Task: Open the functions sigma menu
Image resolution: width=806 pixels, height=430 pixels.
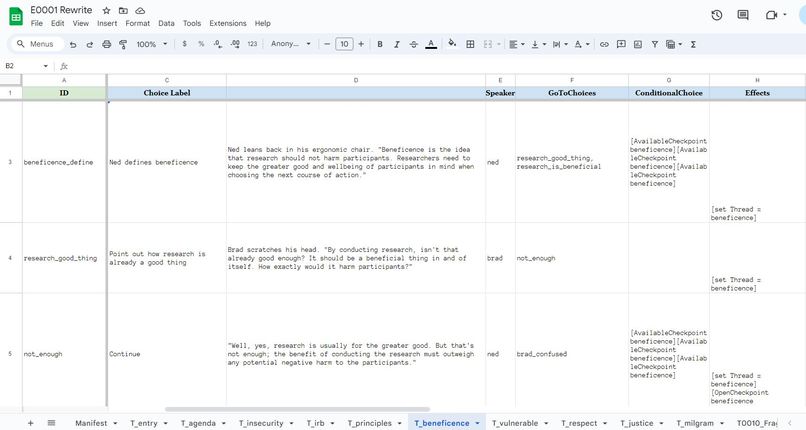Action: click(693, 44)
